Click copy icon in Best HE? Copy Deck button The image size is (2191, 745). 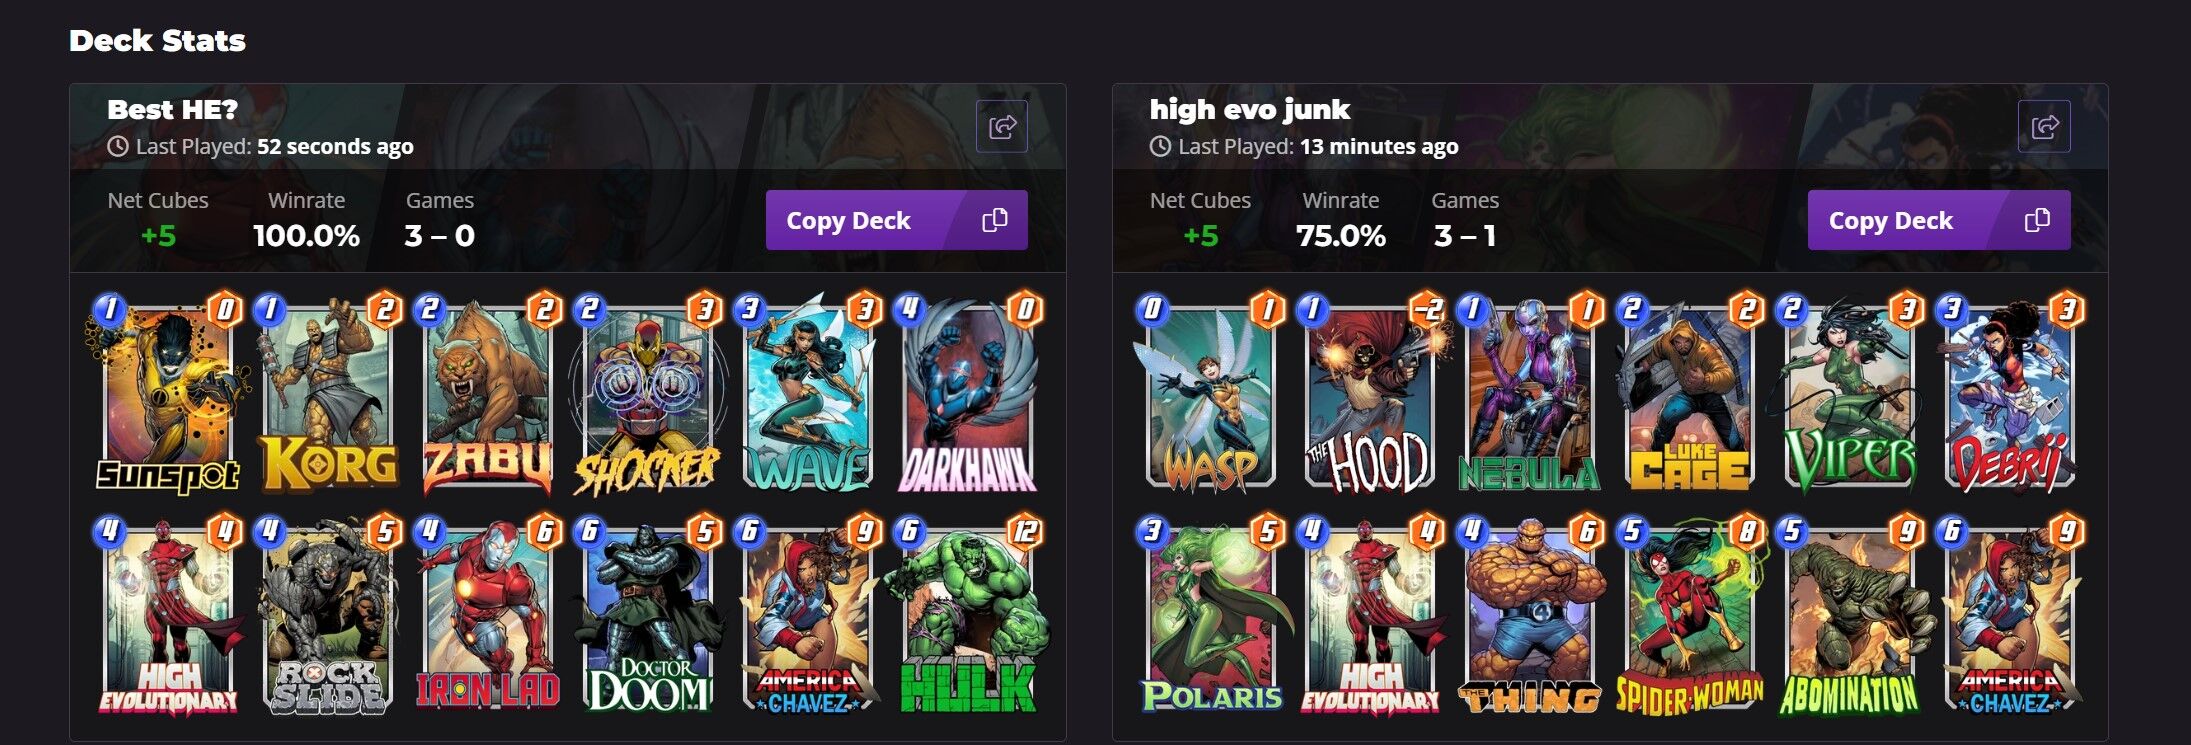click(x=994, y=220)
